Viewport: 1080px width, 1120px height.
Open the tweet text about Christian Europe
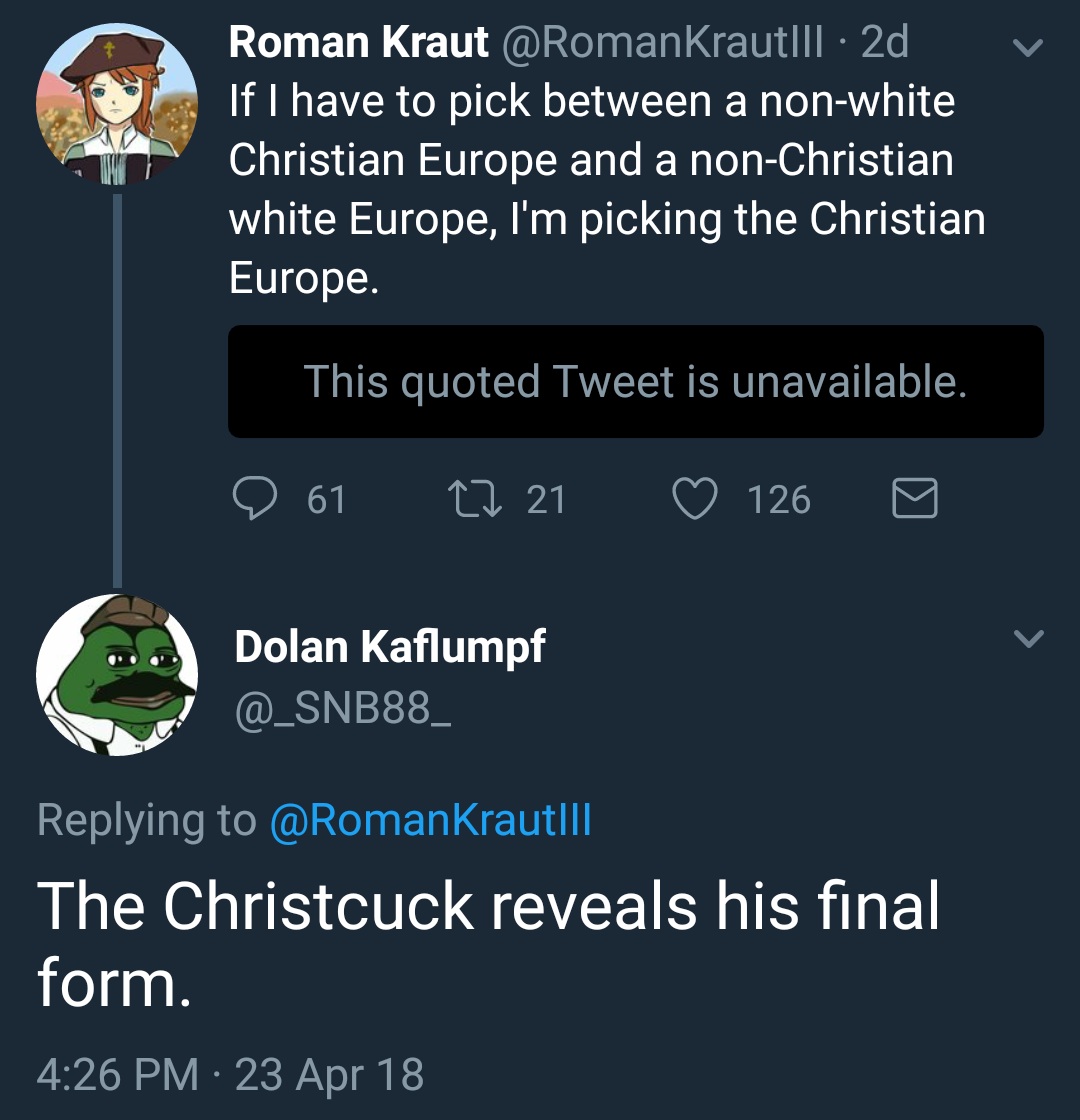pyautogui.click(x=607, y=189)
